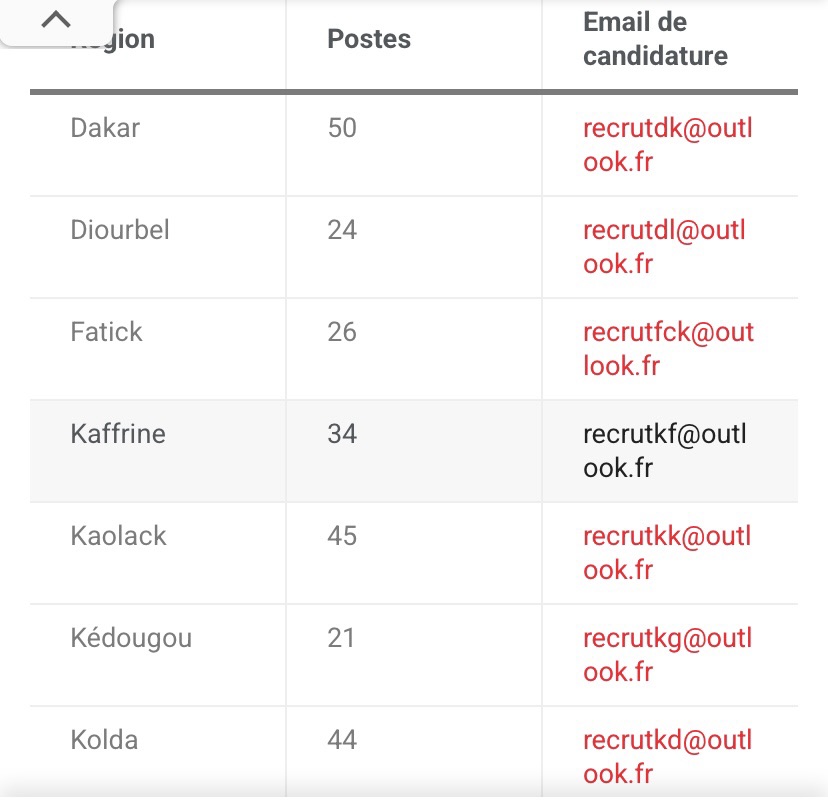Click the recrutkd@outlook.fr email link
Screen dimensions: 828x803
[667, 757]
